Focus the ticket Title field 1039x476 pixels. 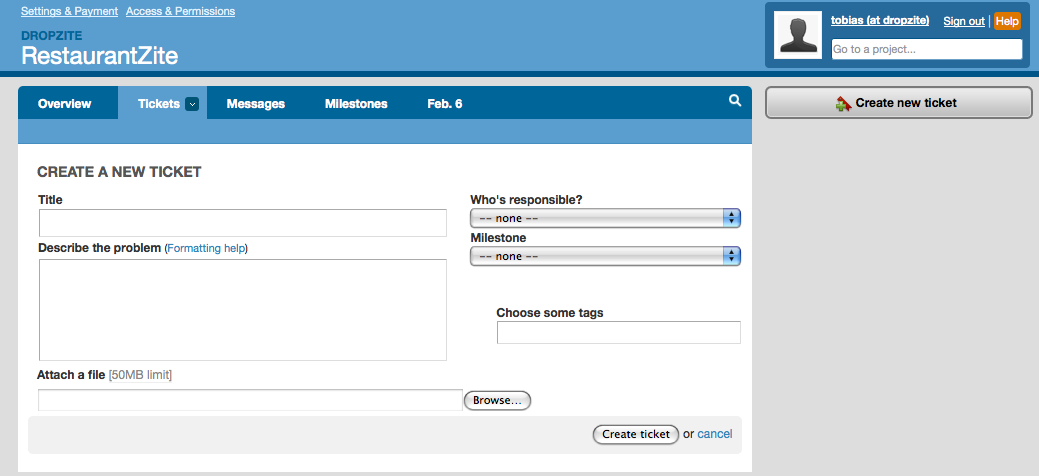tap(242, 223)
